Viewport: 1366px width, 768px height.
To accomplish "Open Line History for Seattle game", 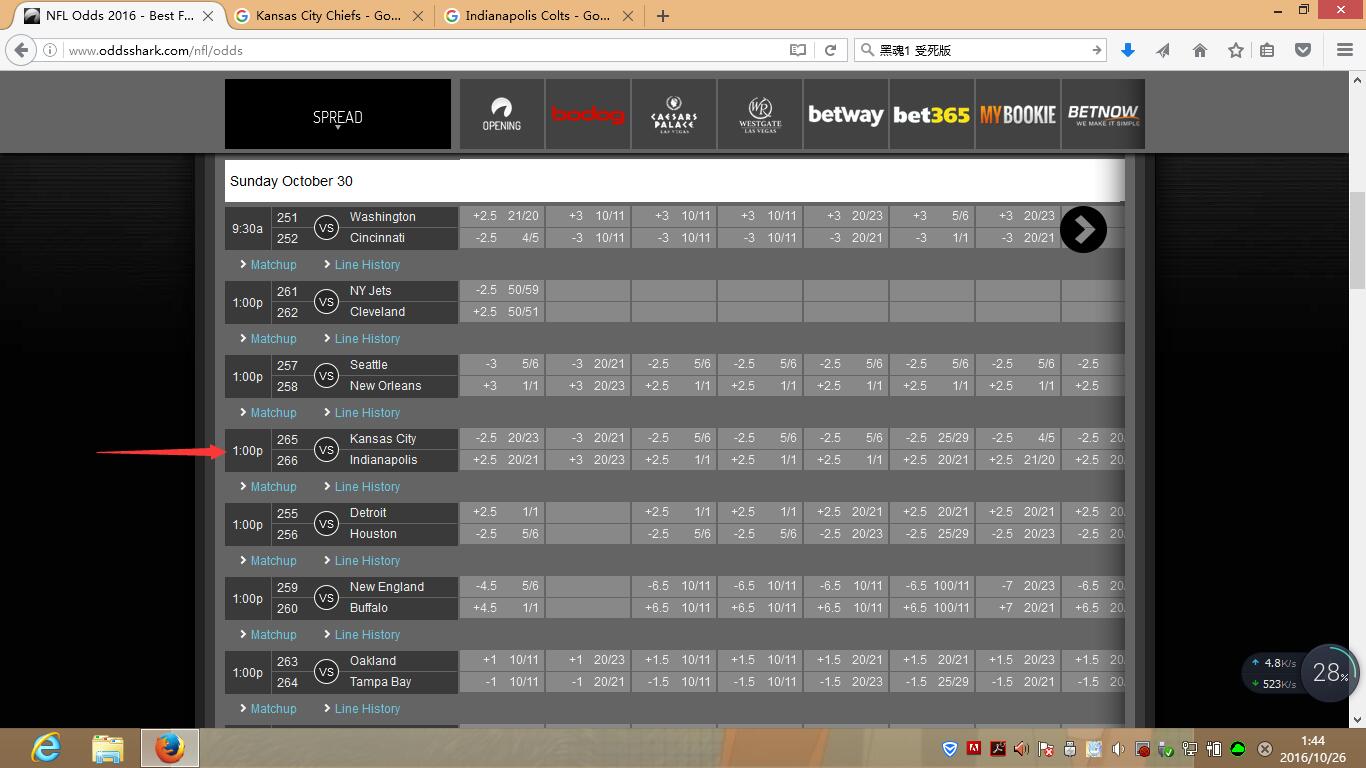I will 366,413.
